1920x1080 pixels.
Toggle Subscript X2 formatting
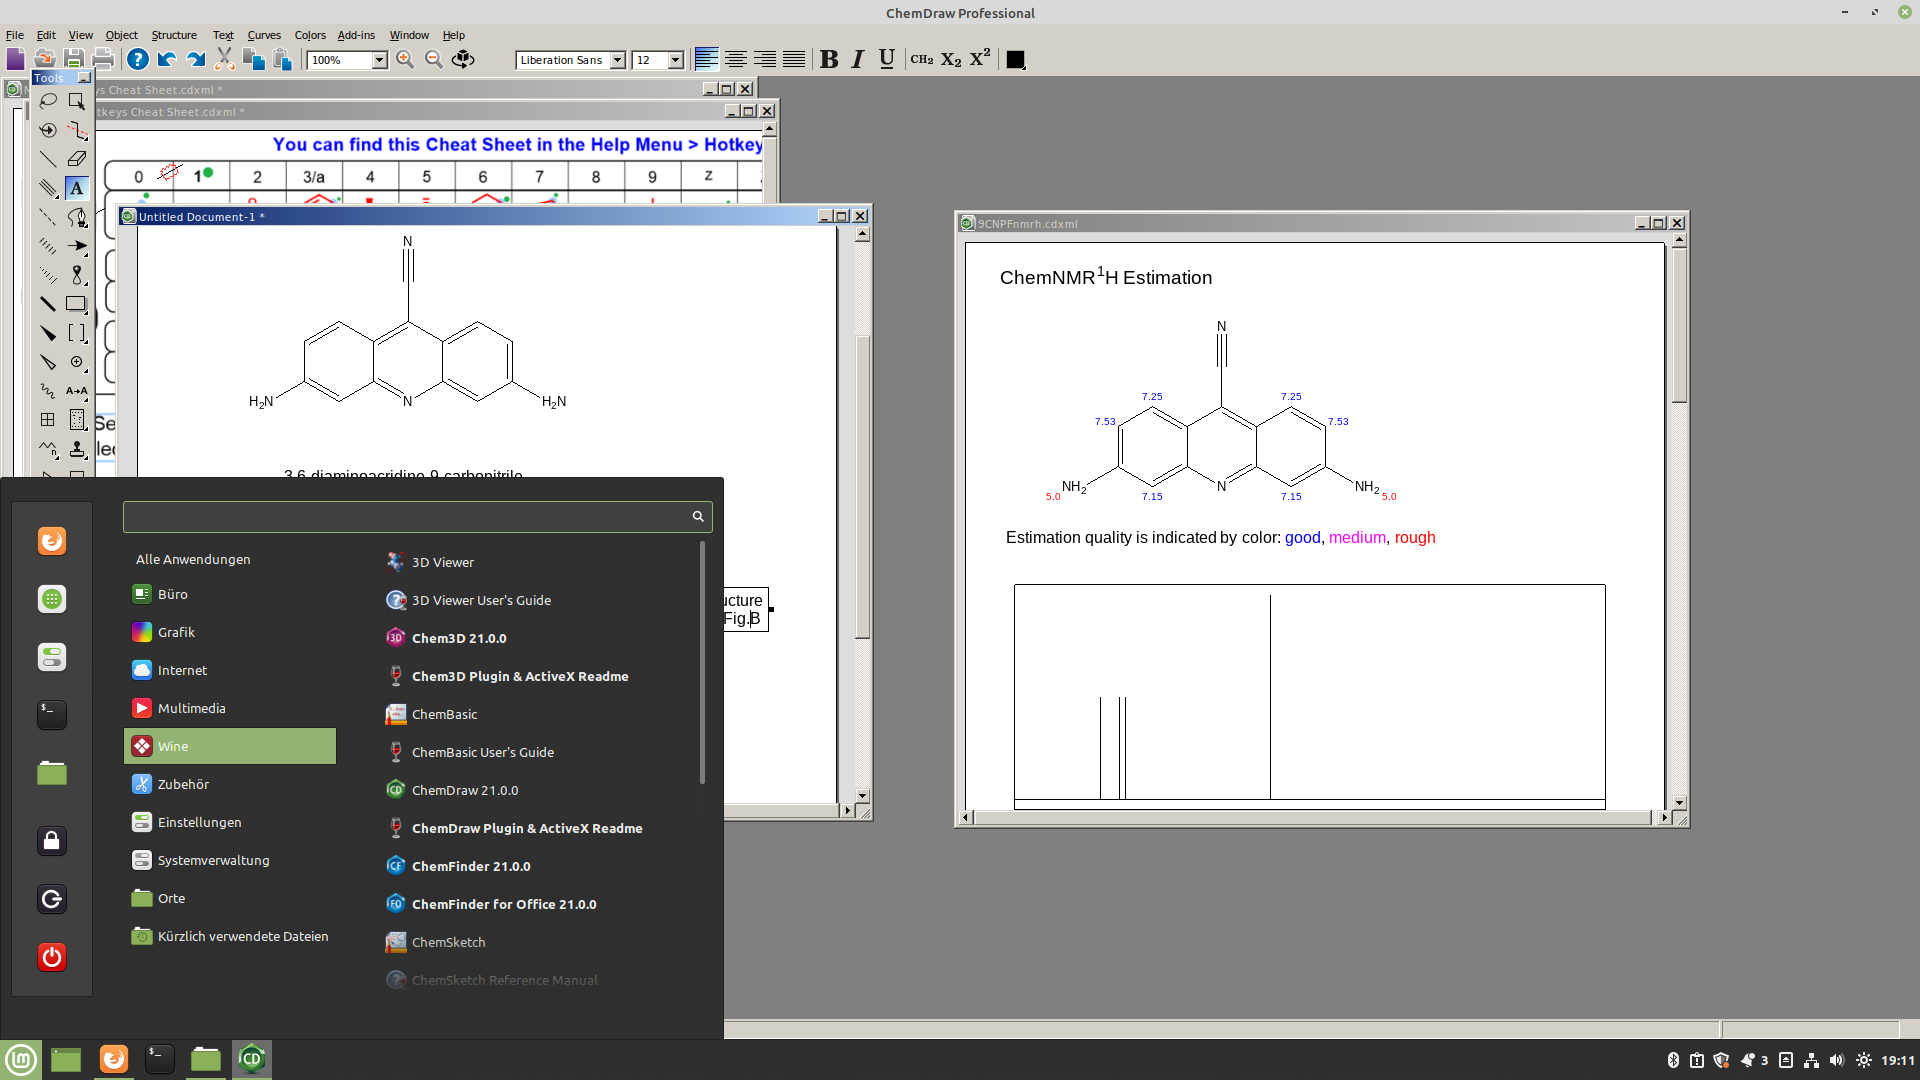click(951, 59)
